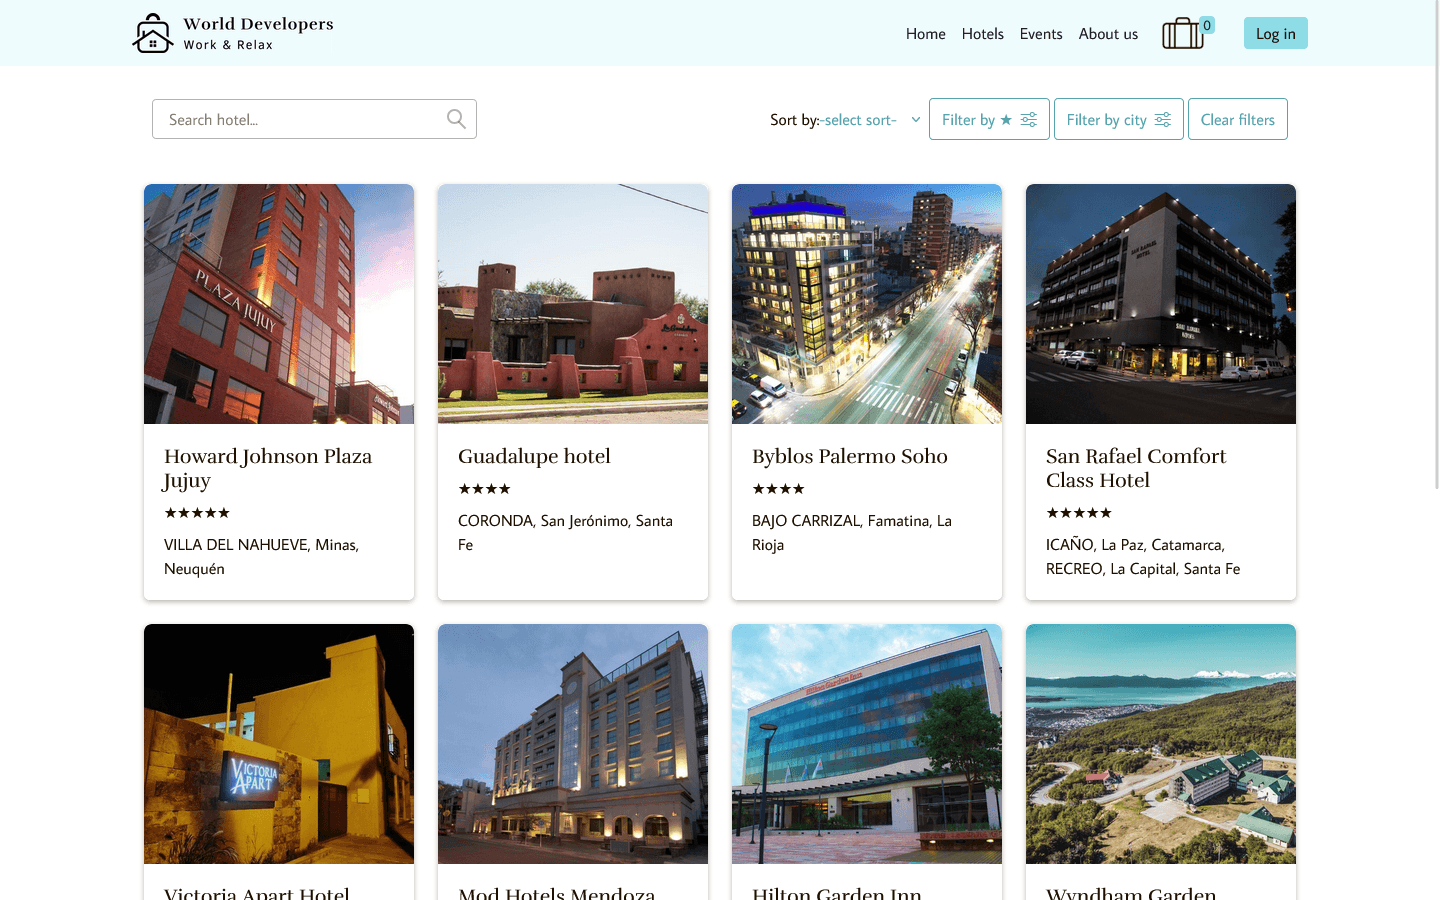Click the sliders icon in Filter by city
The width and height of the screenshot is (1440, 900).
coord(1162,120)
